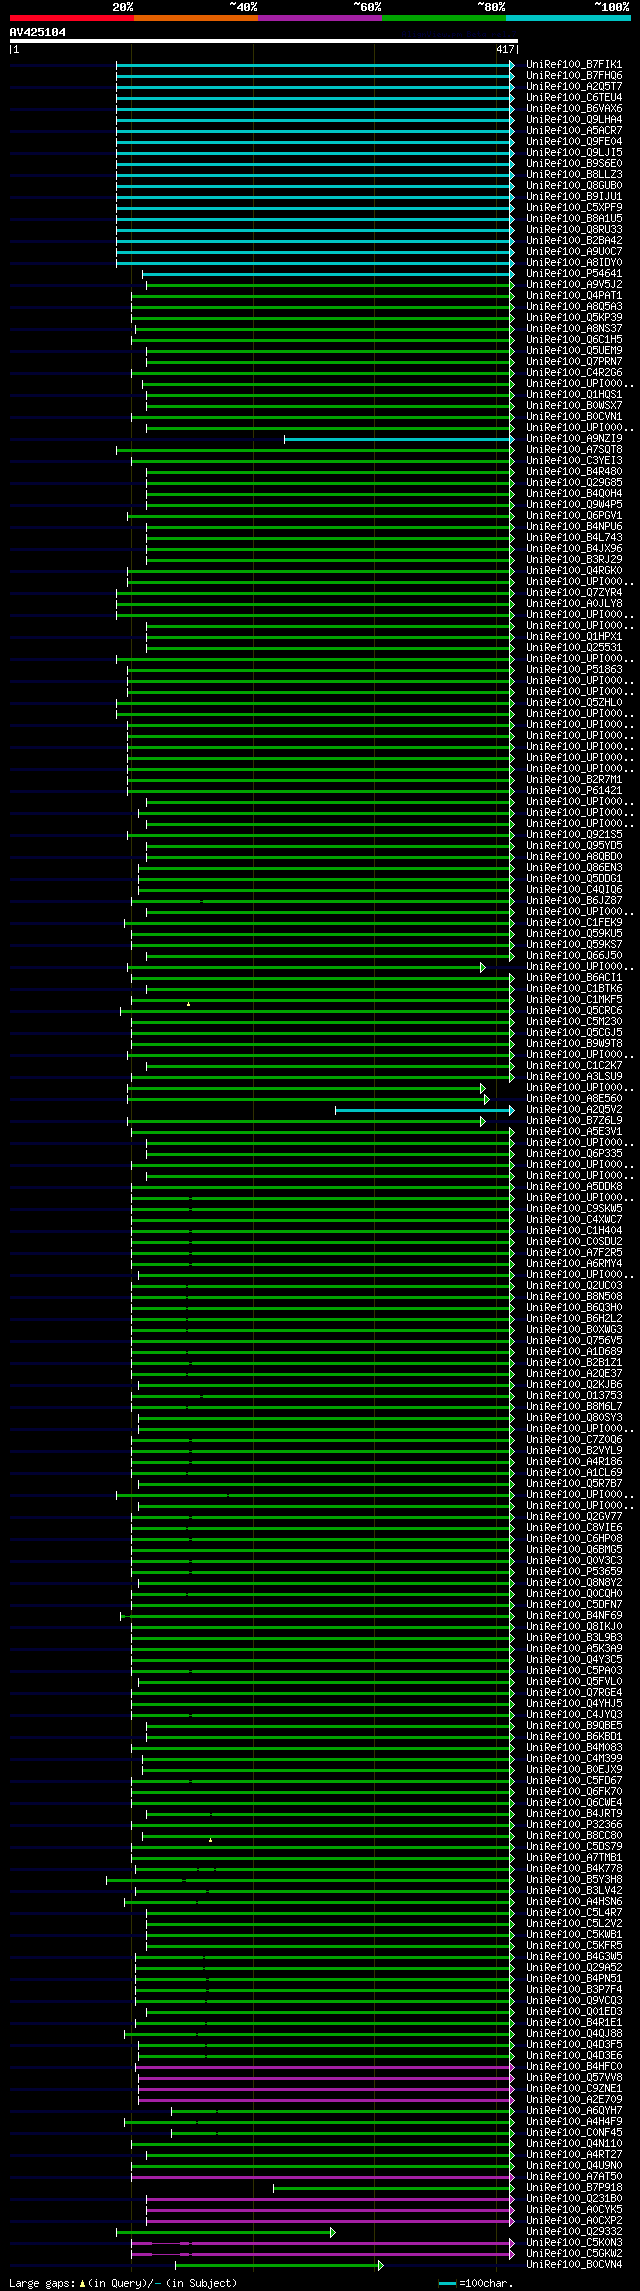Screen dimensions: 640x2291
Task: Click the UniRef100_P61421 label
Action: pos(574,791)
